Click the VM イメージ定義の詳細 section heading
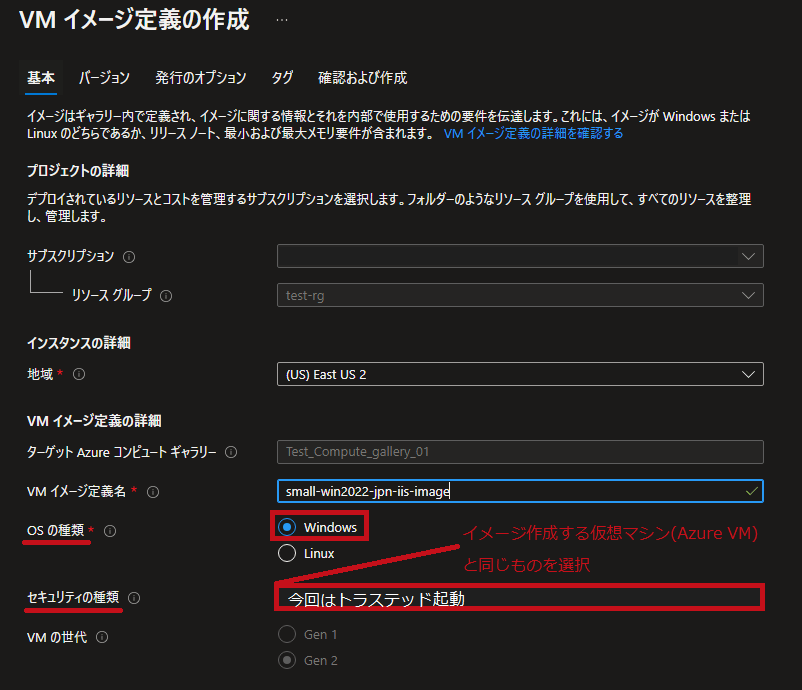 (x=94, y=421)
